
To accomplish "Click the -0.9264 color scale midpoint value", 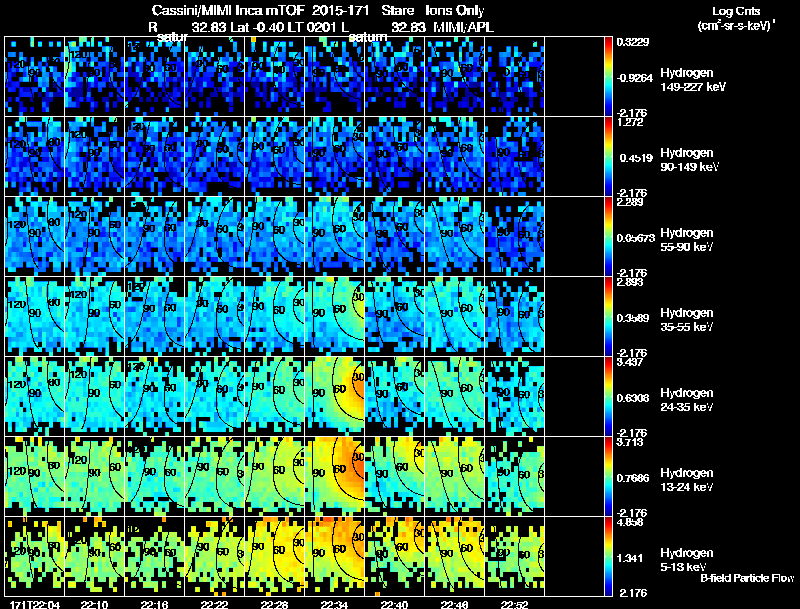I will 635,78.
